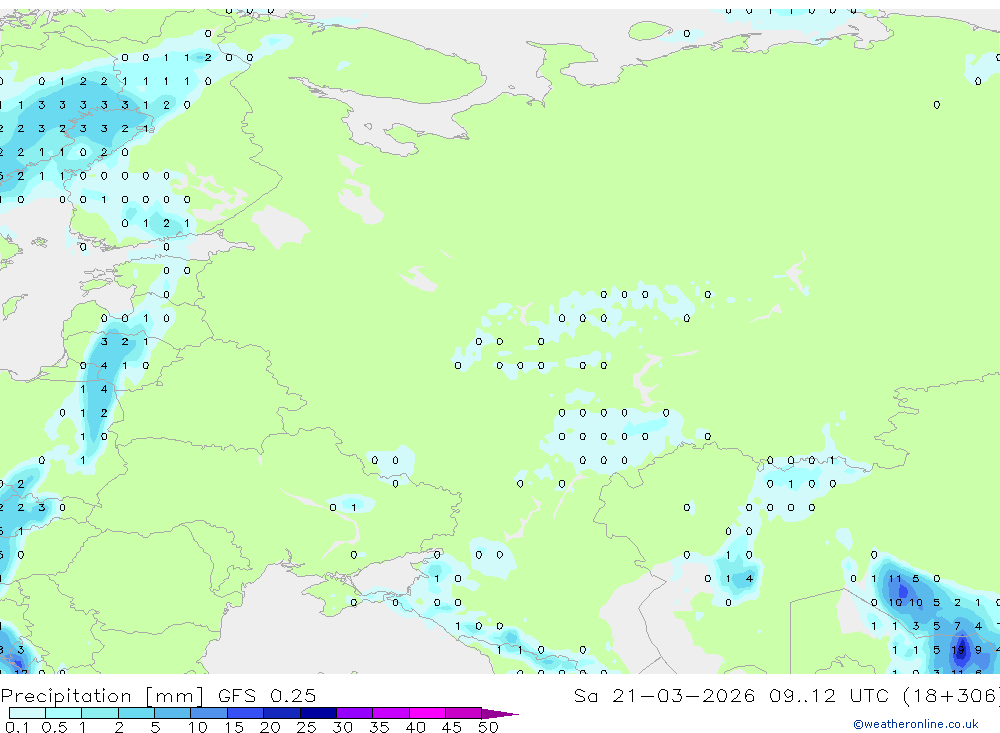Click the 'Precipitation [mm] GFS 0.25' title
This screenshot has height=733, width=1000.
point(158,695)
